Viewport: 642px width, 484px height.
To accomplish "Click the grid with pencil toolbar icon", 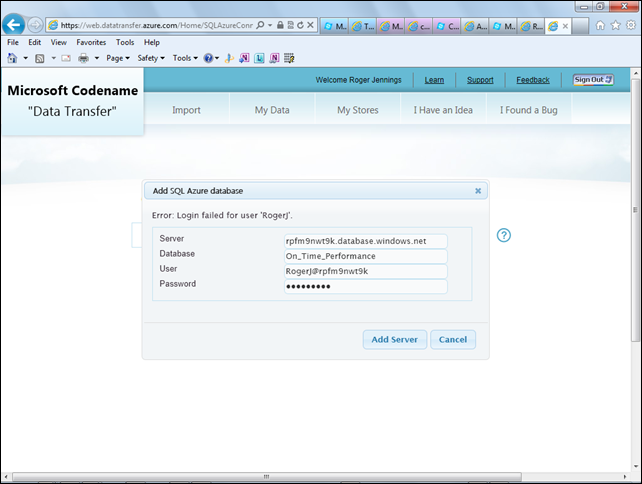I will [x=289, y=58].
